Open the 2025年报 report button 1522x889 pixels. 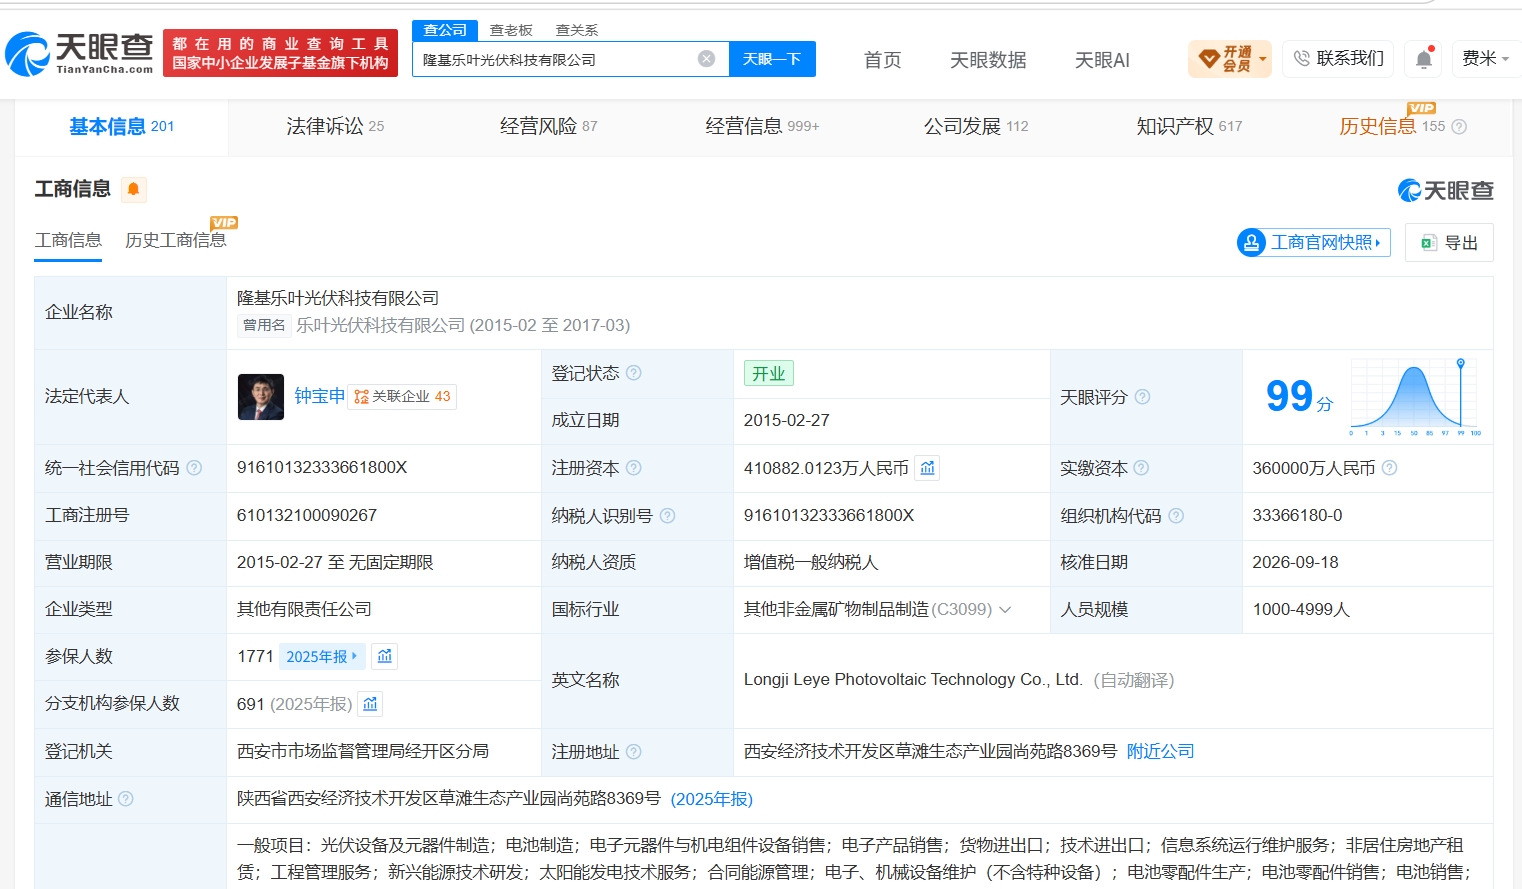[322, 657]
